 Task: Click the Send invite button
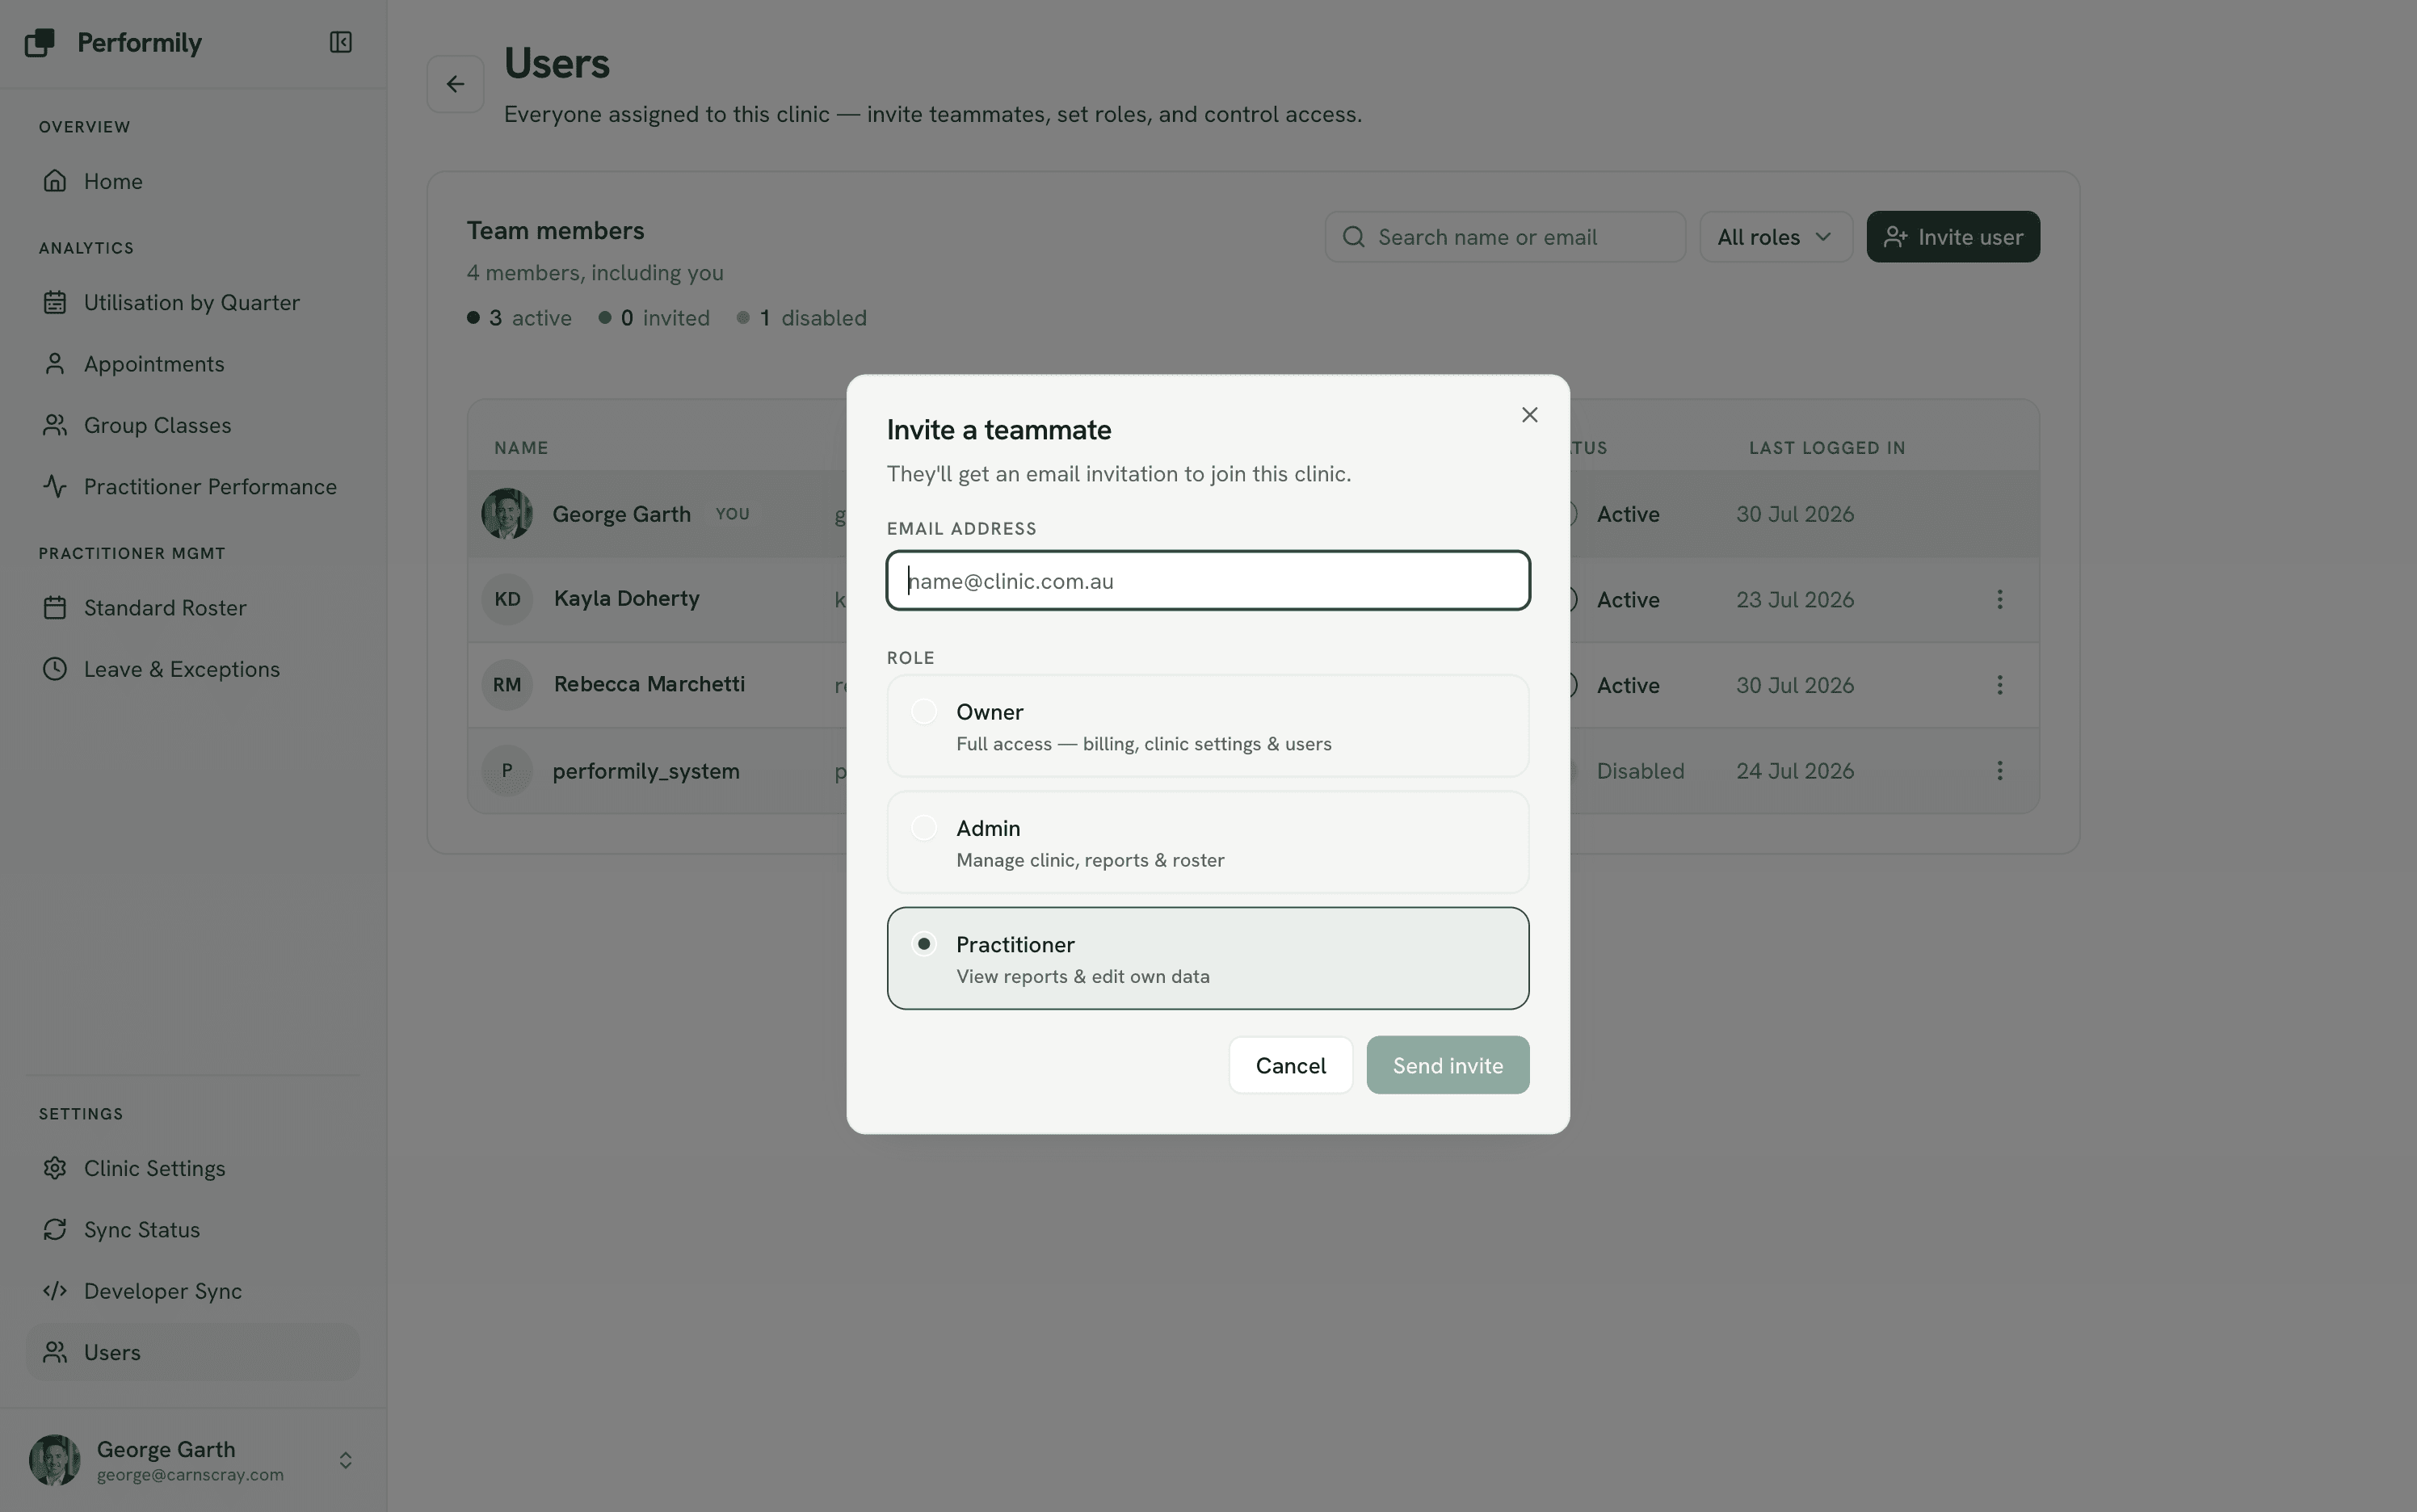1448,1065
